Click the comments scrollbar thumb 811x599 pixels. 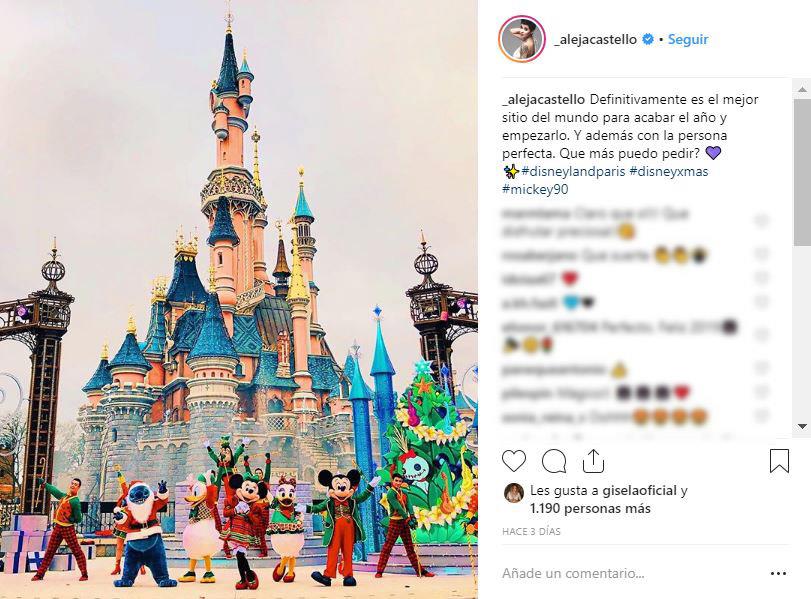coord(802,172)
